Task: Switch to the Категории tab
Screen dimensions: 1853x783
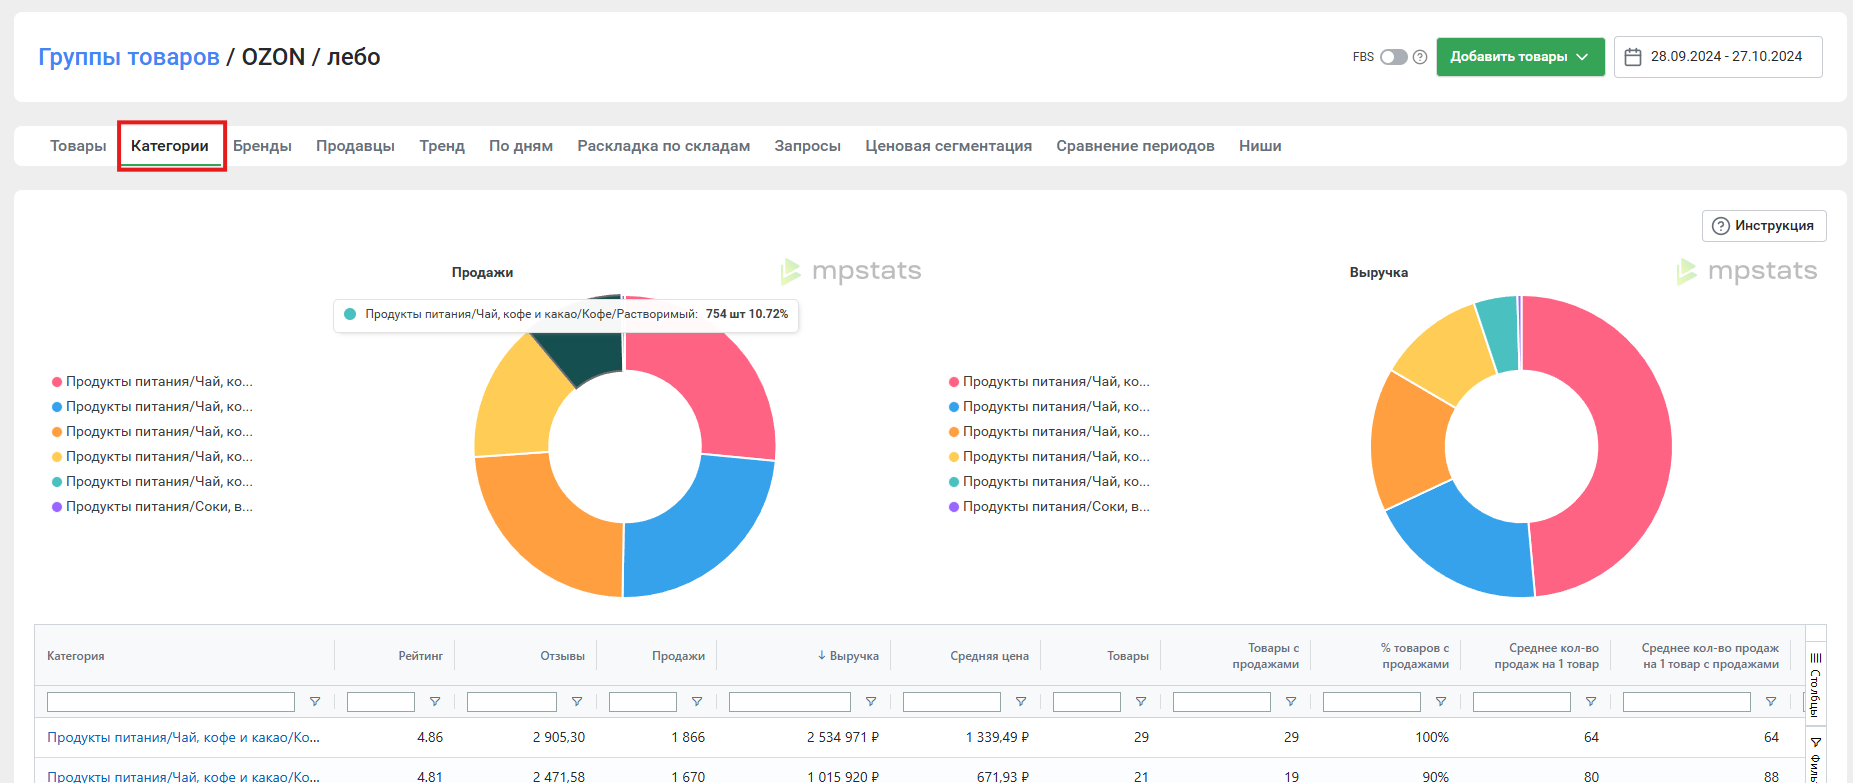Action: pyautogui.click(x=170, y=146)
